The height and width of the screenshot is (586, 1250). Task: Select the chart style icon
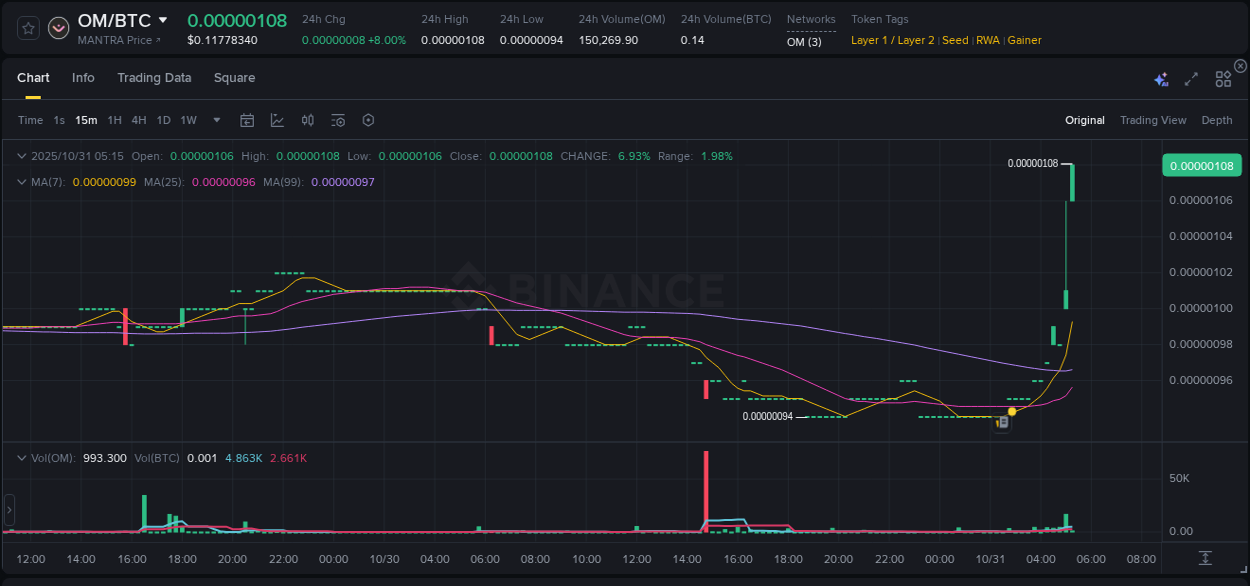[x=277, y=120]
